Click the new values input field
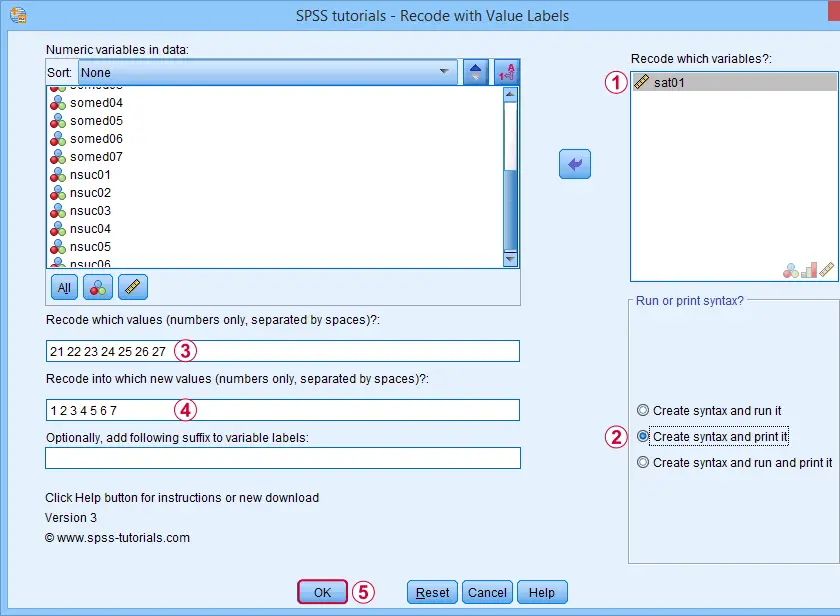 283,410
